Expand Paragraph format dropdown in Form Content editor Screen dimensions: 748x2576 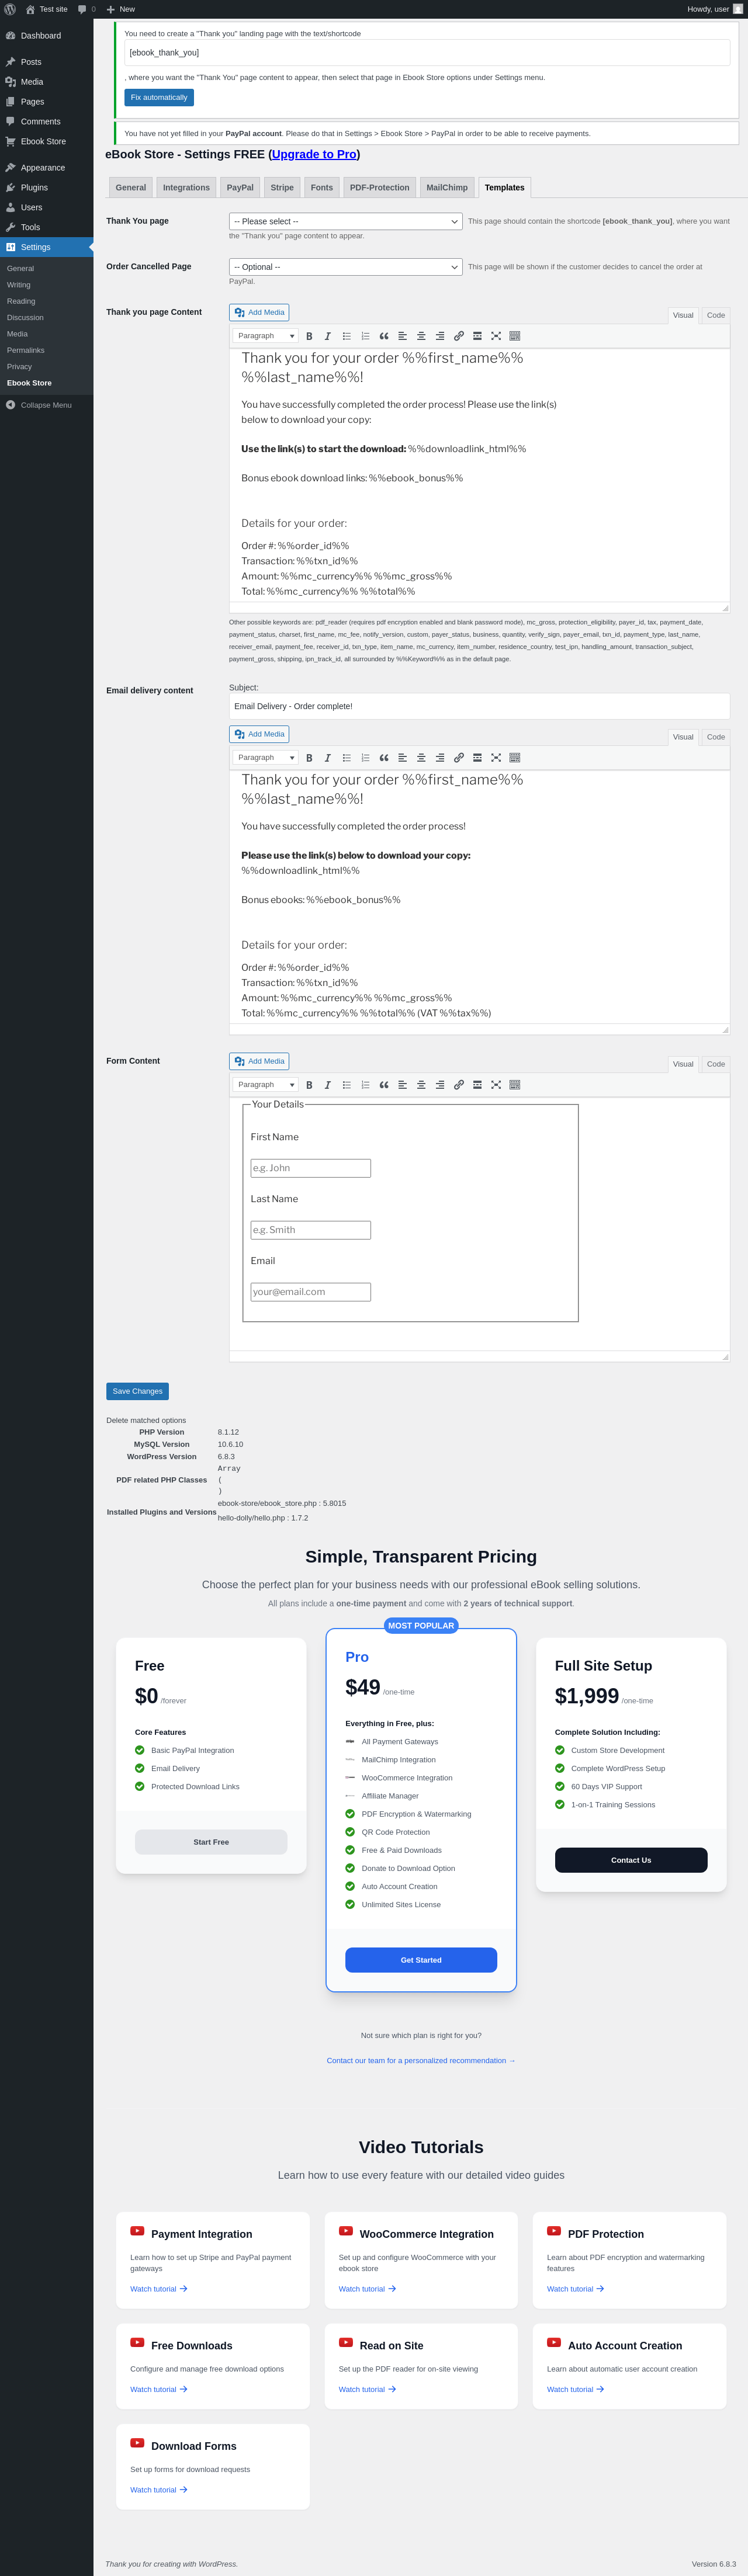[266, 1085]
